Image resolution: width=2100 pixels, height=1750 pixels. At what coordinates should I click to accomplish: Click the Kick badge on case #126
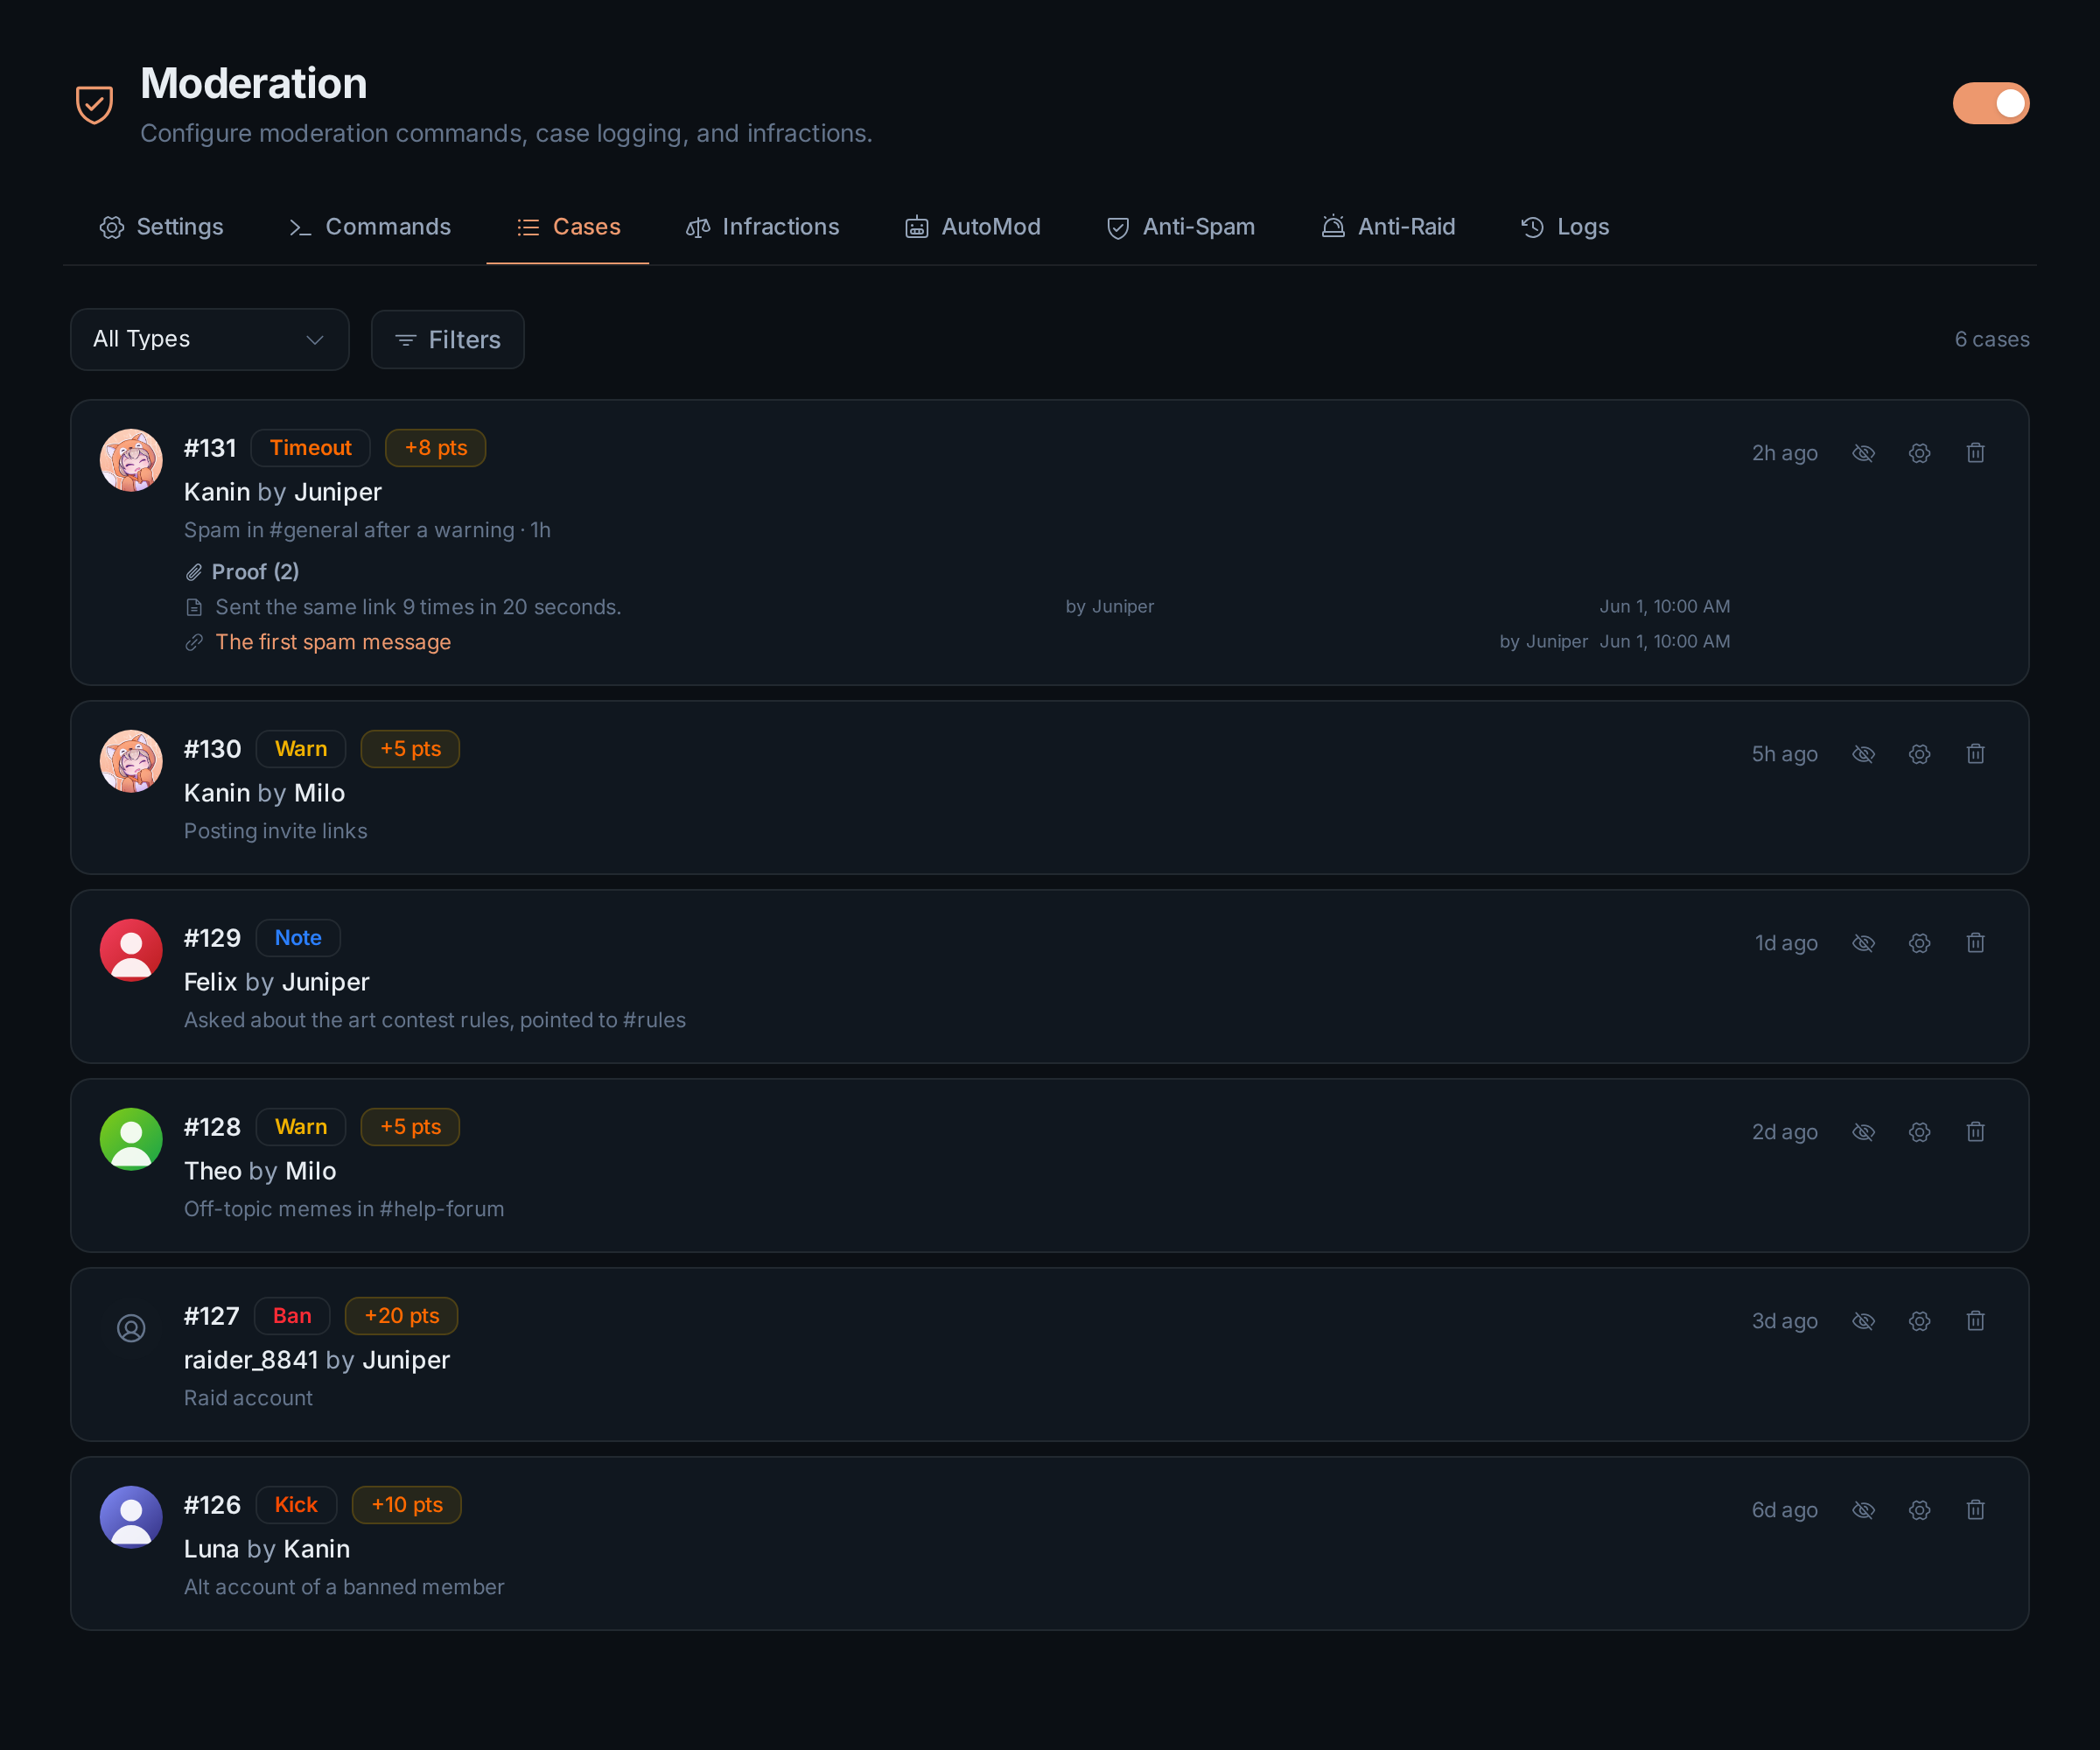296,1505
